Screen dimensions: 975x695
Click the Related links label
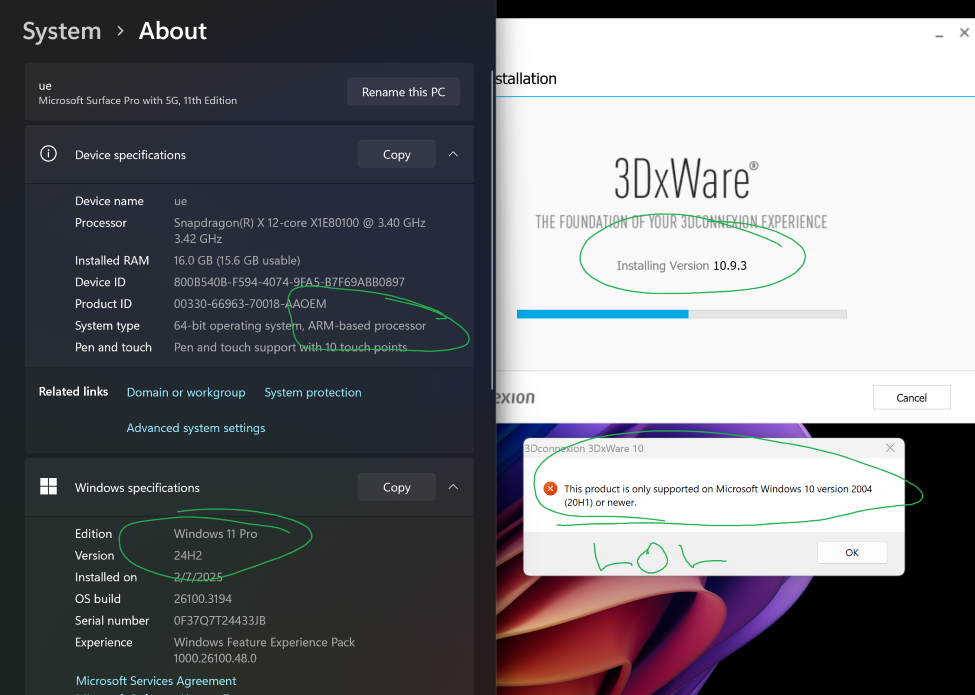coord(73,392)
